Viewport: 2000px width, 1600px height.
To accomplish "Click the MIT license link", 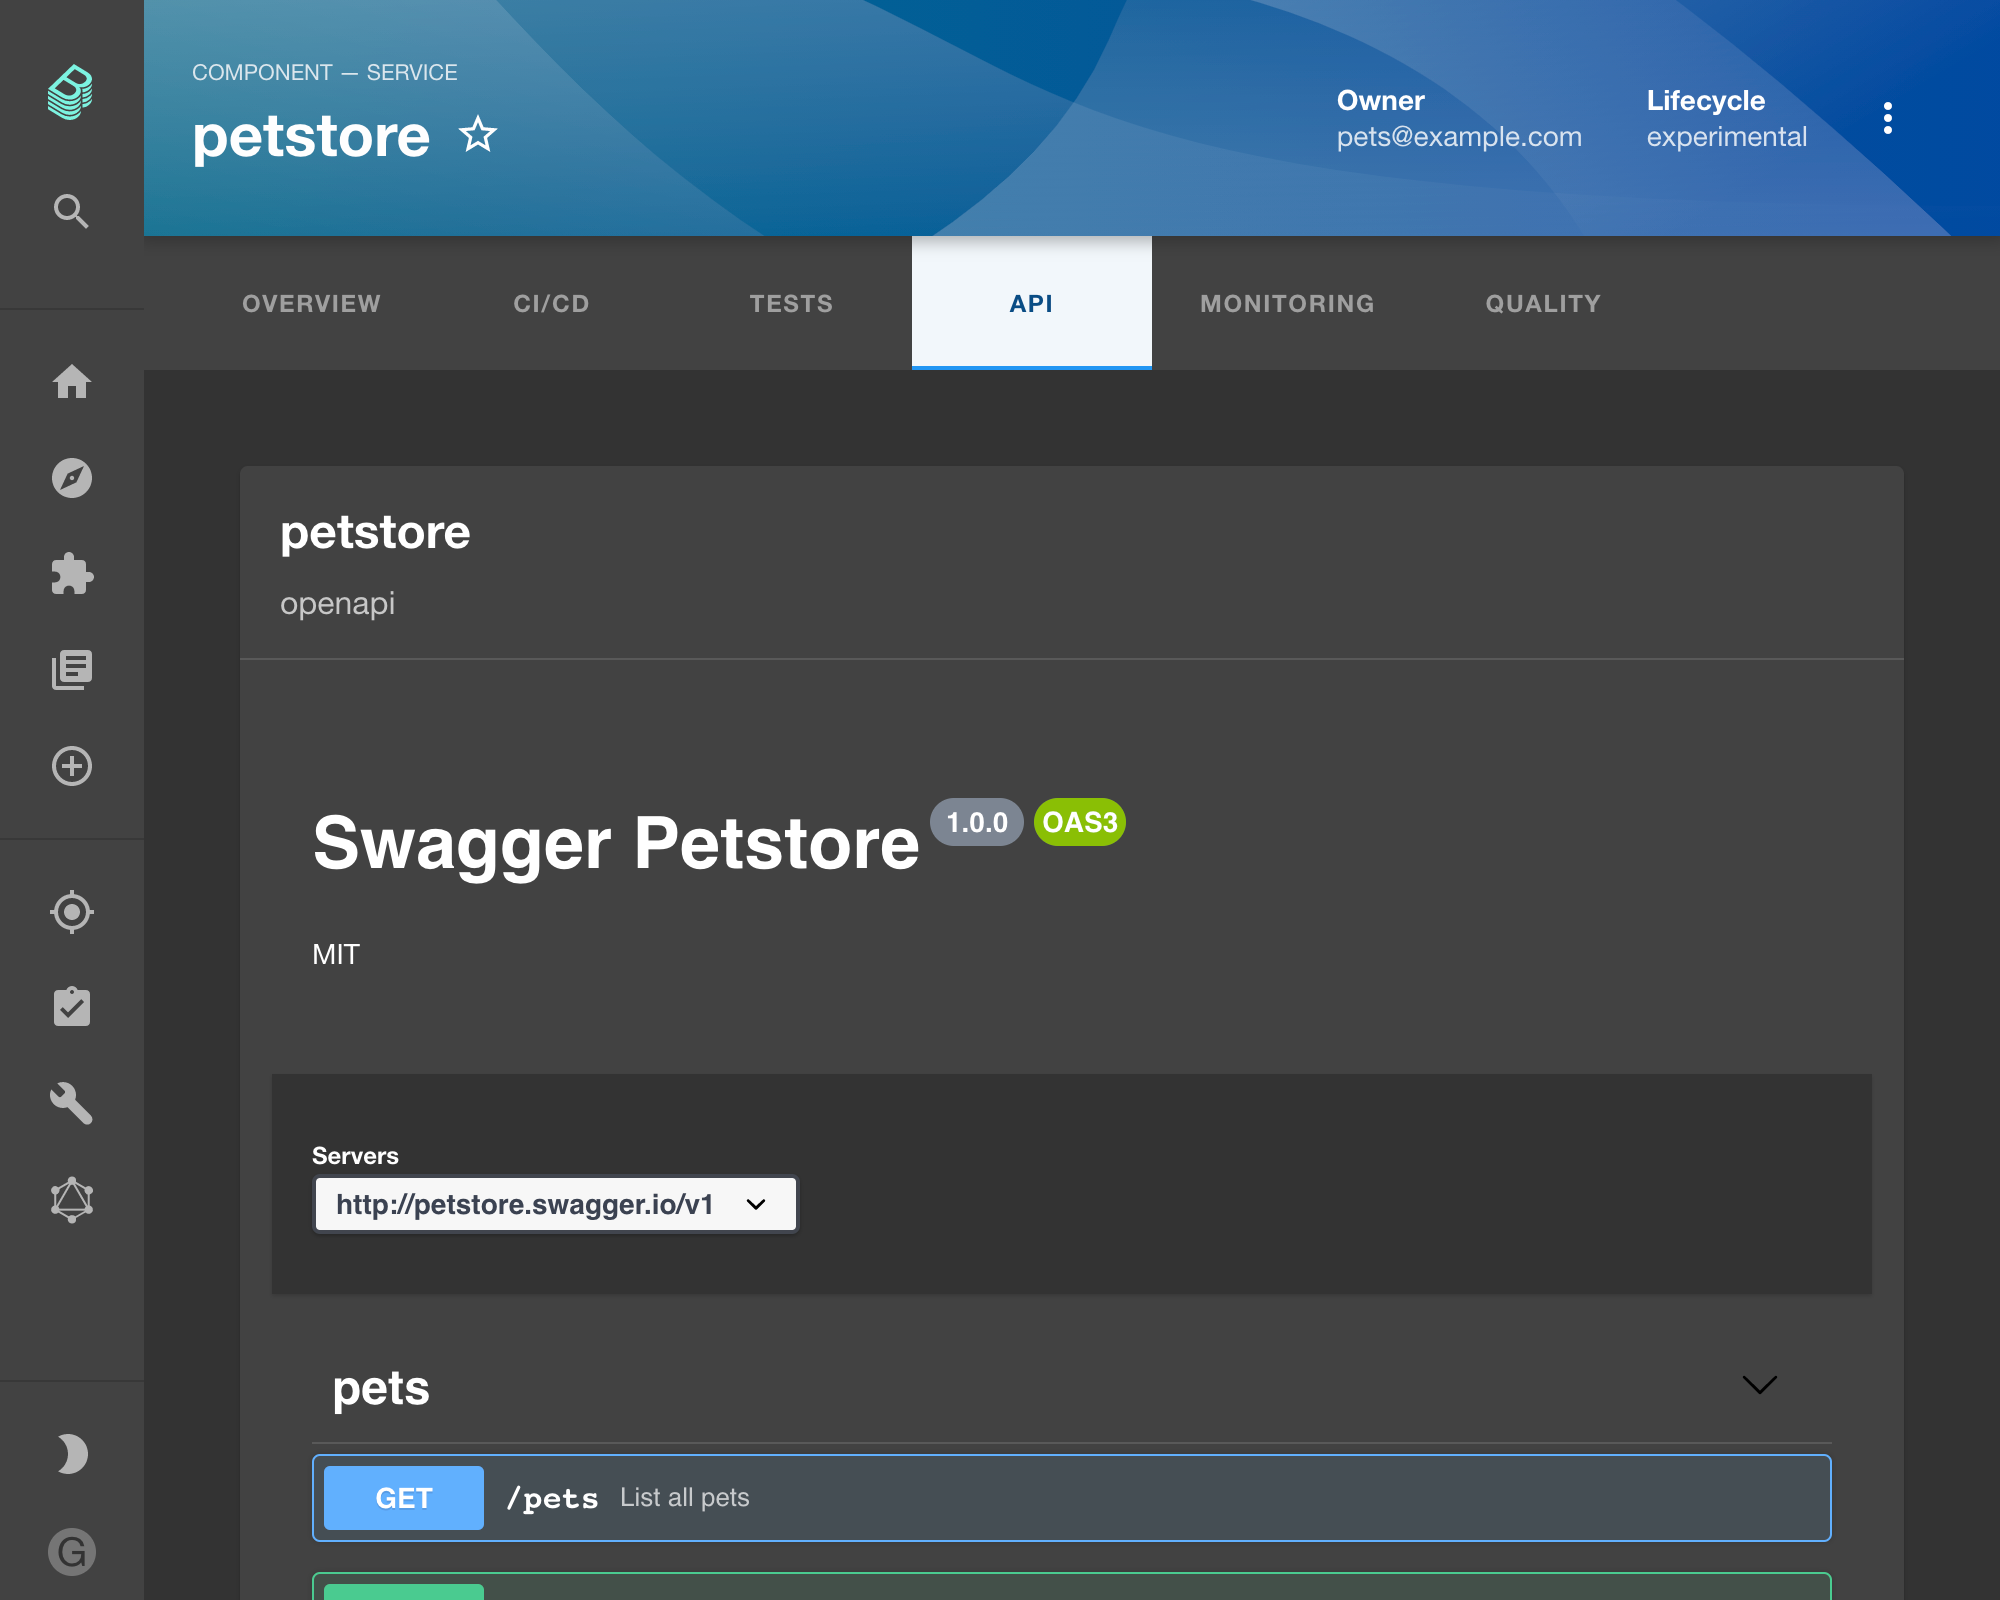I will click(x=336, y=954).
